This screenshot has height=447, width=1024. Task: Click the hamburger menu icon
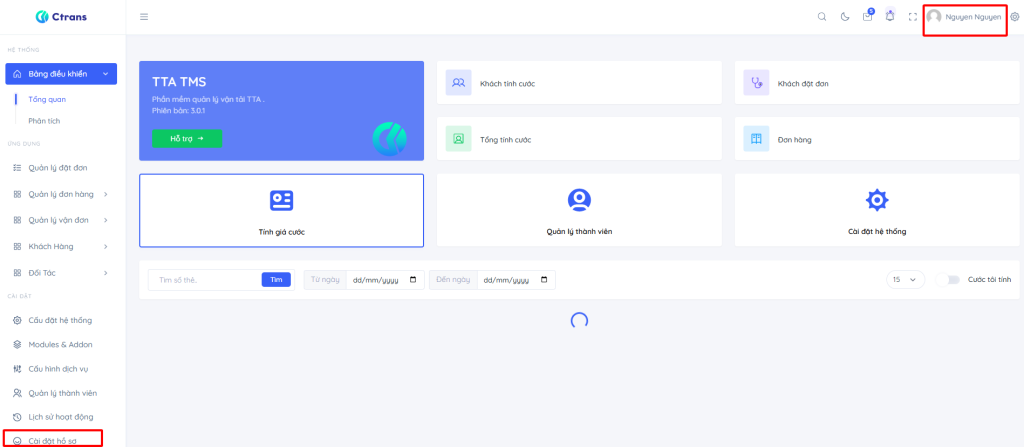click(144, 17)
